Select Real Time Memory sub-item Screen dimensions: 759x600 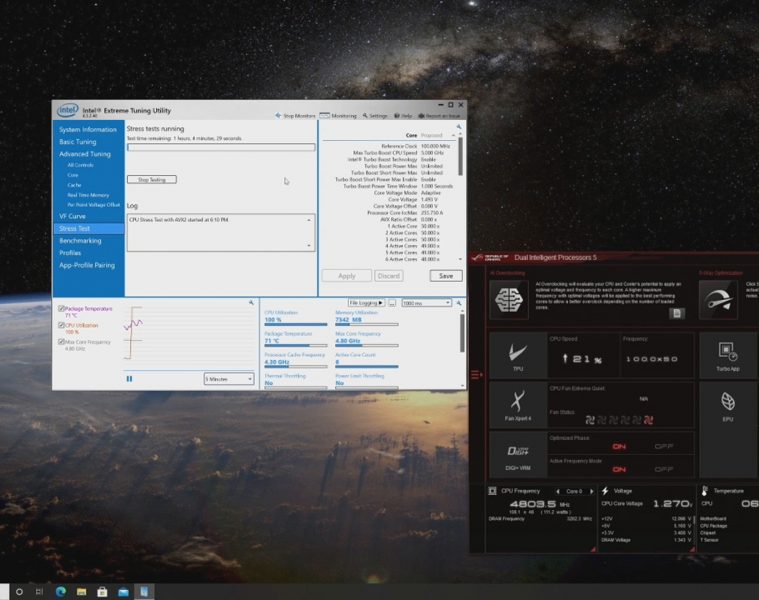point(88,195)
